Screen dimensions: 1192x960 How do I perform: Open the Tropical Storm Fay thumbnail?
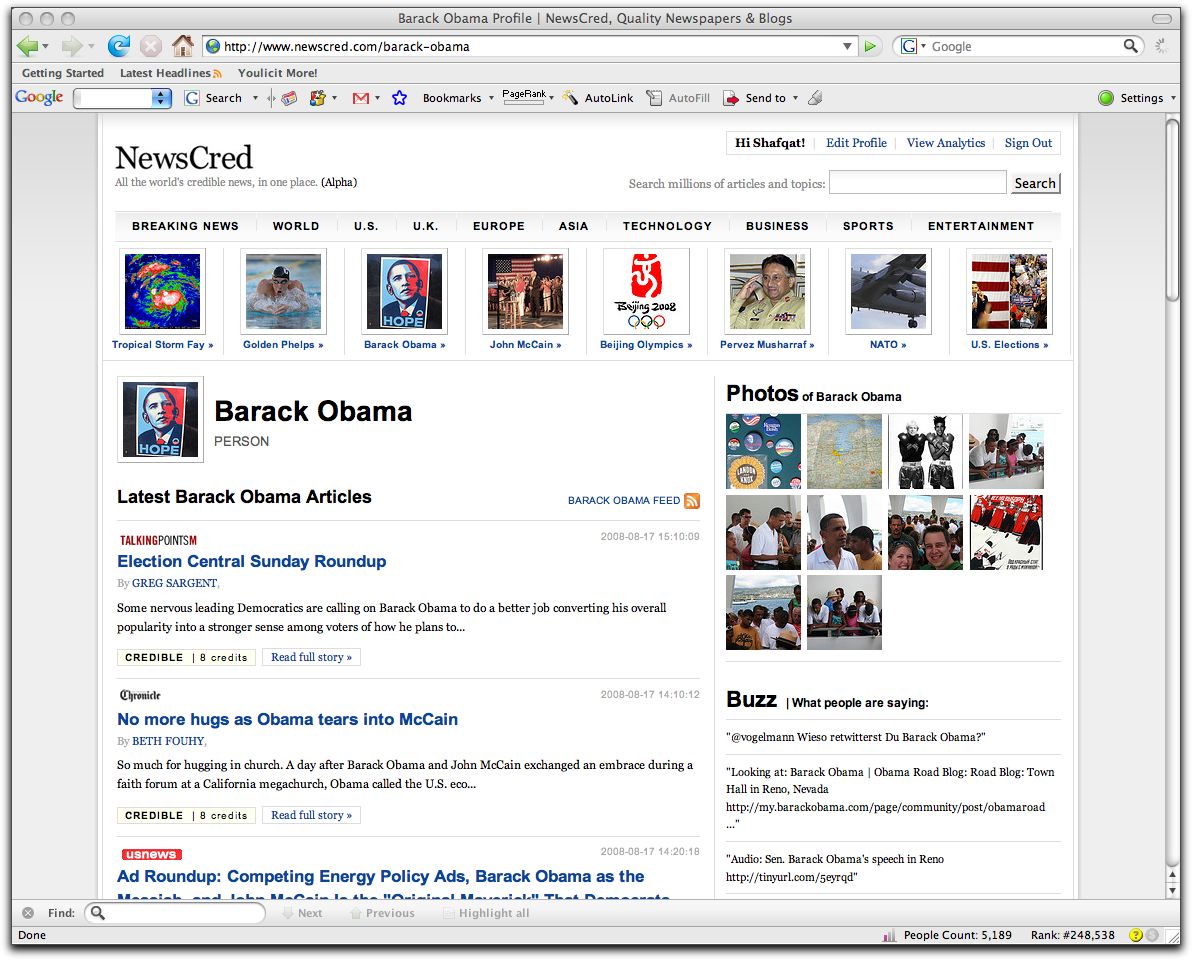[x=162, y=292]
